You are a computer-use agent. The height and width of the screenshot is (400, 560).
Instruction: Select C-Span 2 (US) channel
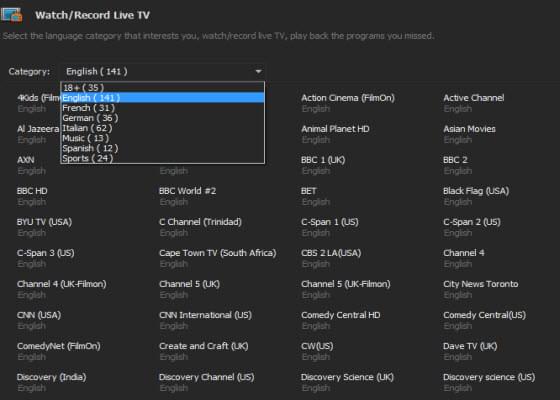(471, 222)
